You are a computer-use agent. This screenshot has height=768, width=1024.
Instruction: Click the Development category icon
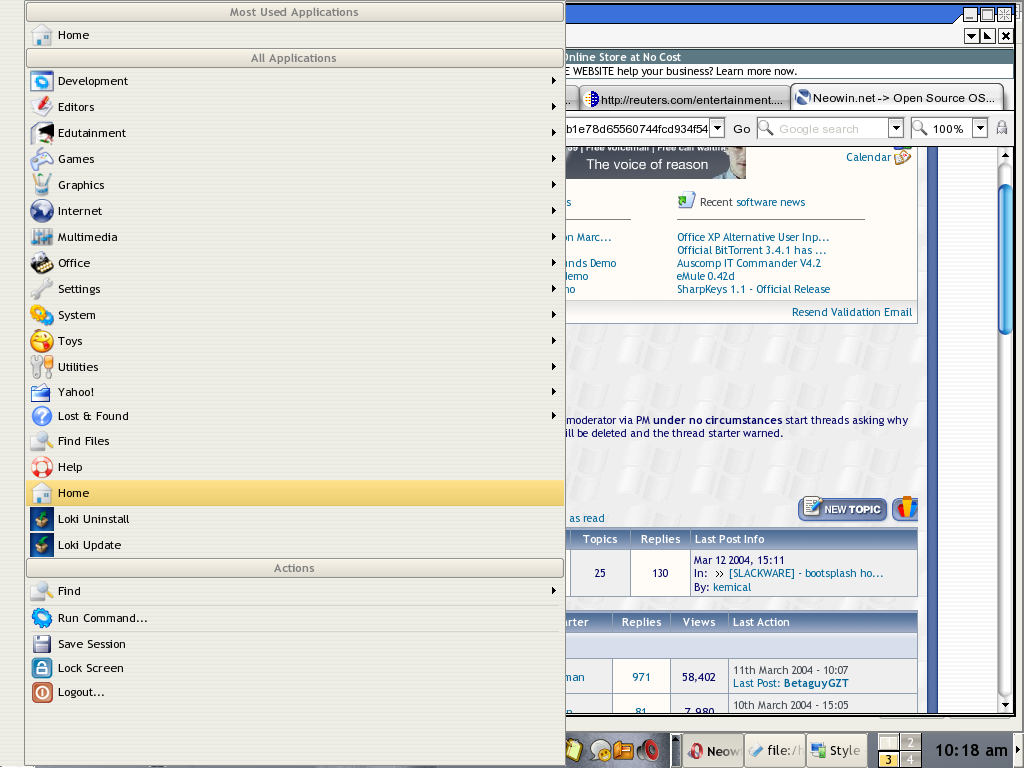42,81
